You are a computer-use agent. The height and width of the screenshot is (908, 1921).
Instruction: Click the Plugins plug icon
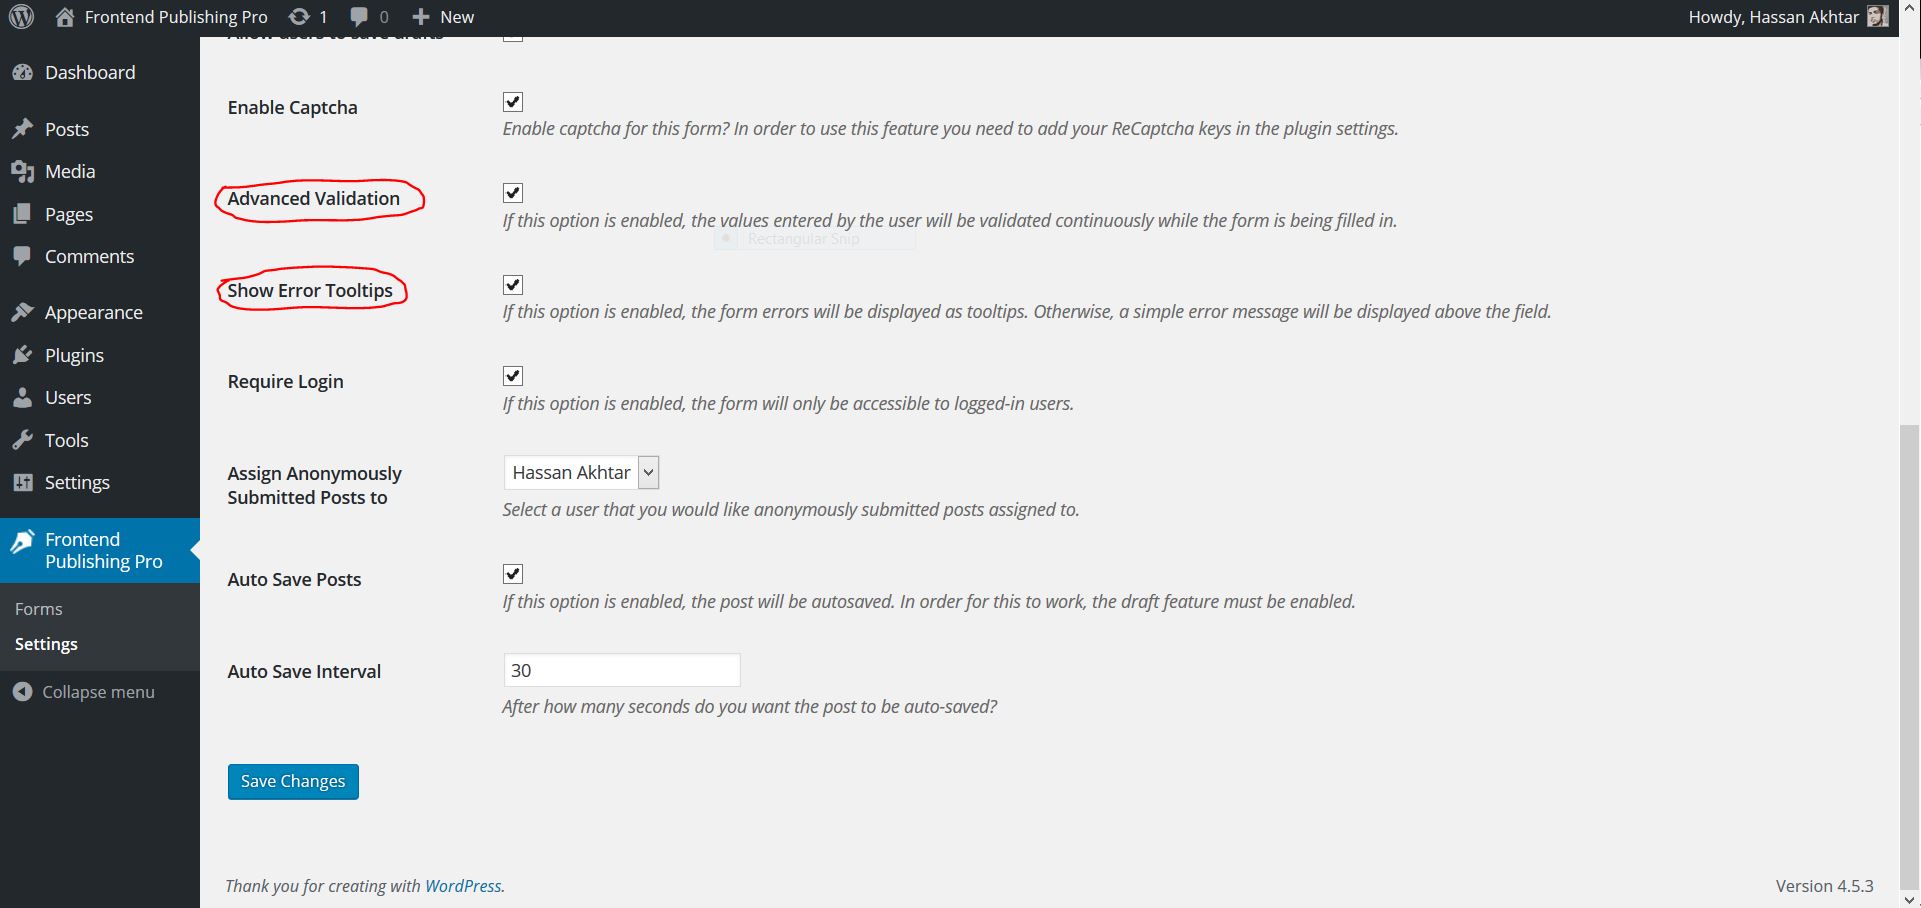pos(24,354)
